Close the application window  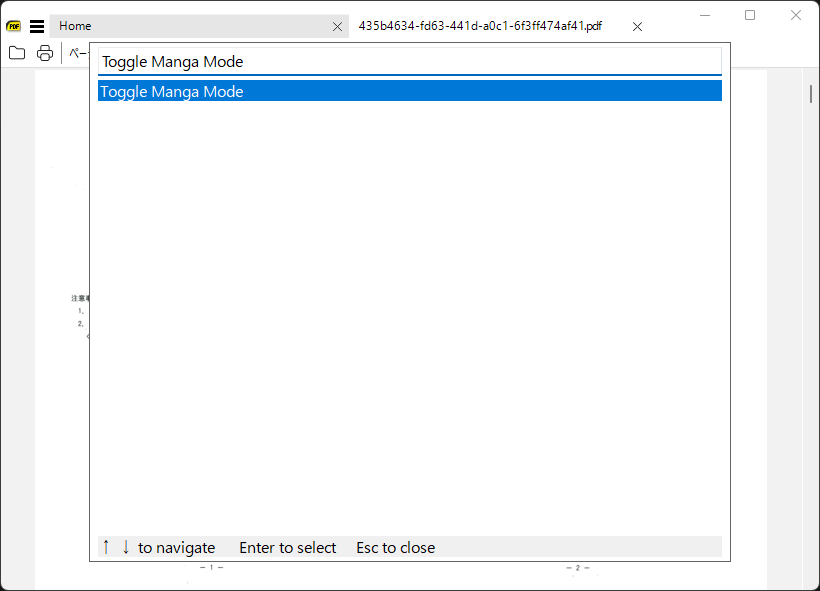tap(795, 15)
